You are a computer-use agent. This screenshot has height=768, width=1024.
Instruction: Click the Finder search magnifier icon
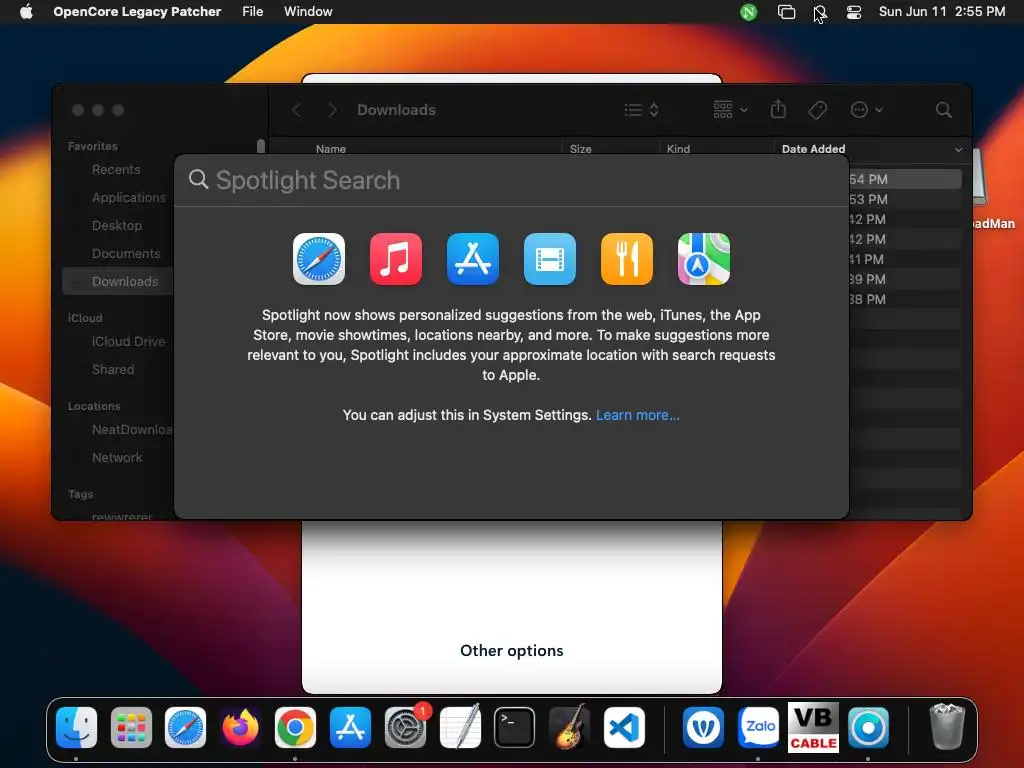click(x=943, y=110)
